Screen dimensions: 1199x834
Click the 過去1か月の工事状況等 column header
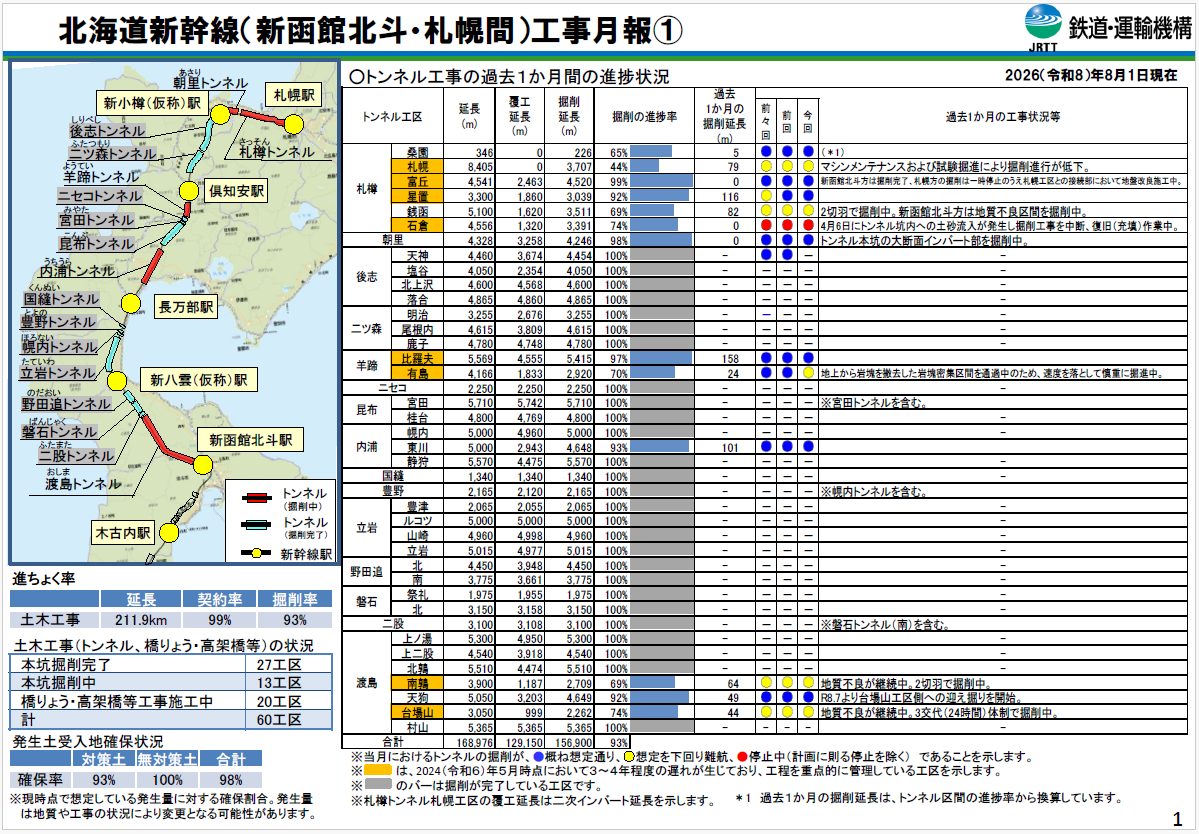coord(1002,117)
